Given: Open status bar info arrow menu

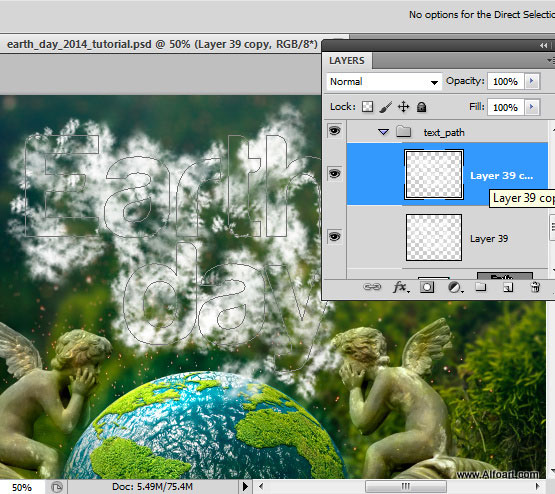Looking at the screenshot, I should click(x=245, y=486).
